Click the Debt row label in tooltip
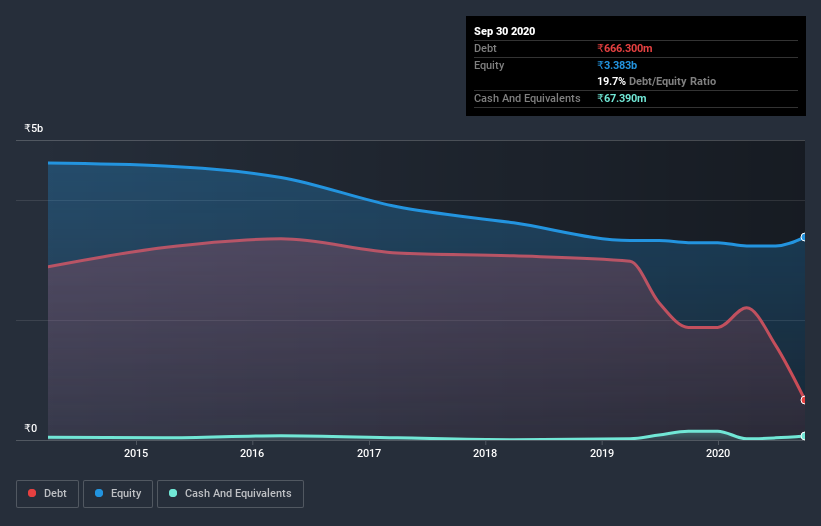This screenshot has height=526, width=821. [x=485, y=48]
